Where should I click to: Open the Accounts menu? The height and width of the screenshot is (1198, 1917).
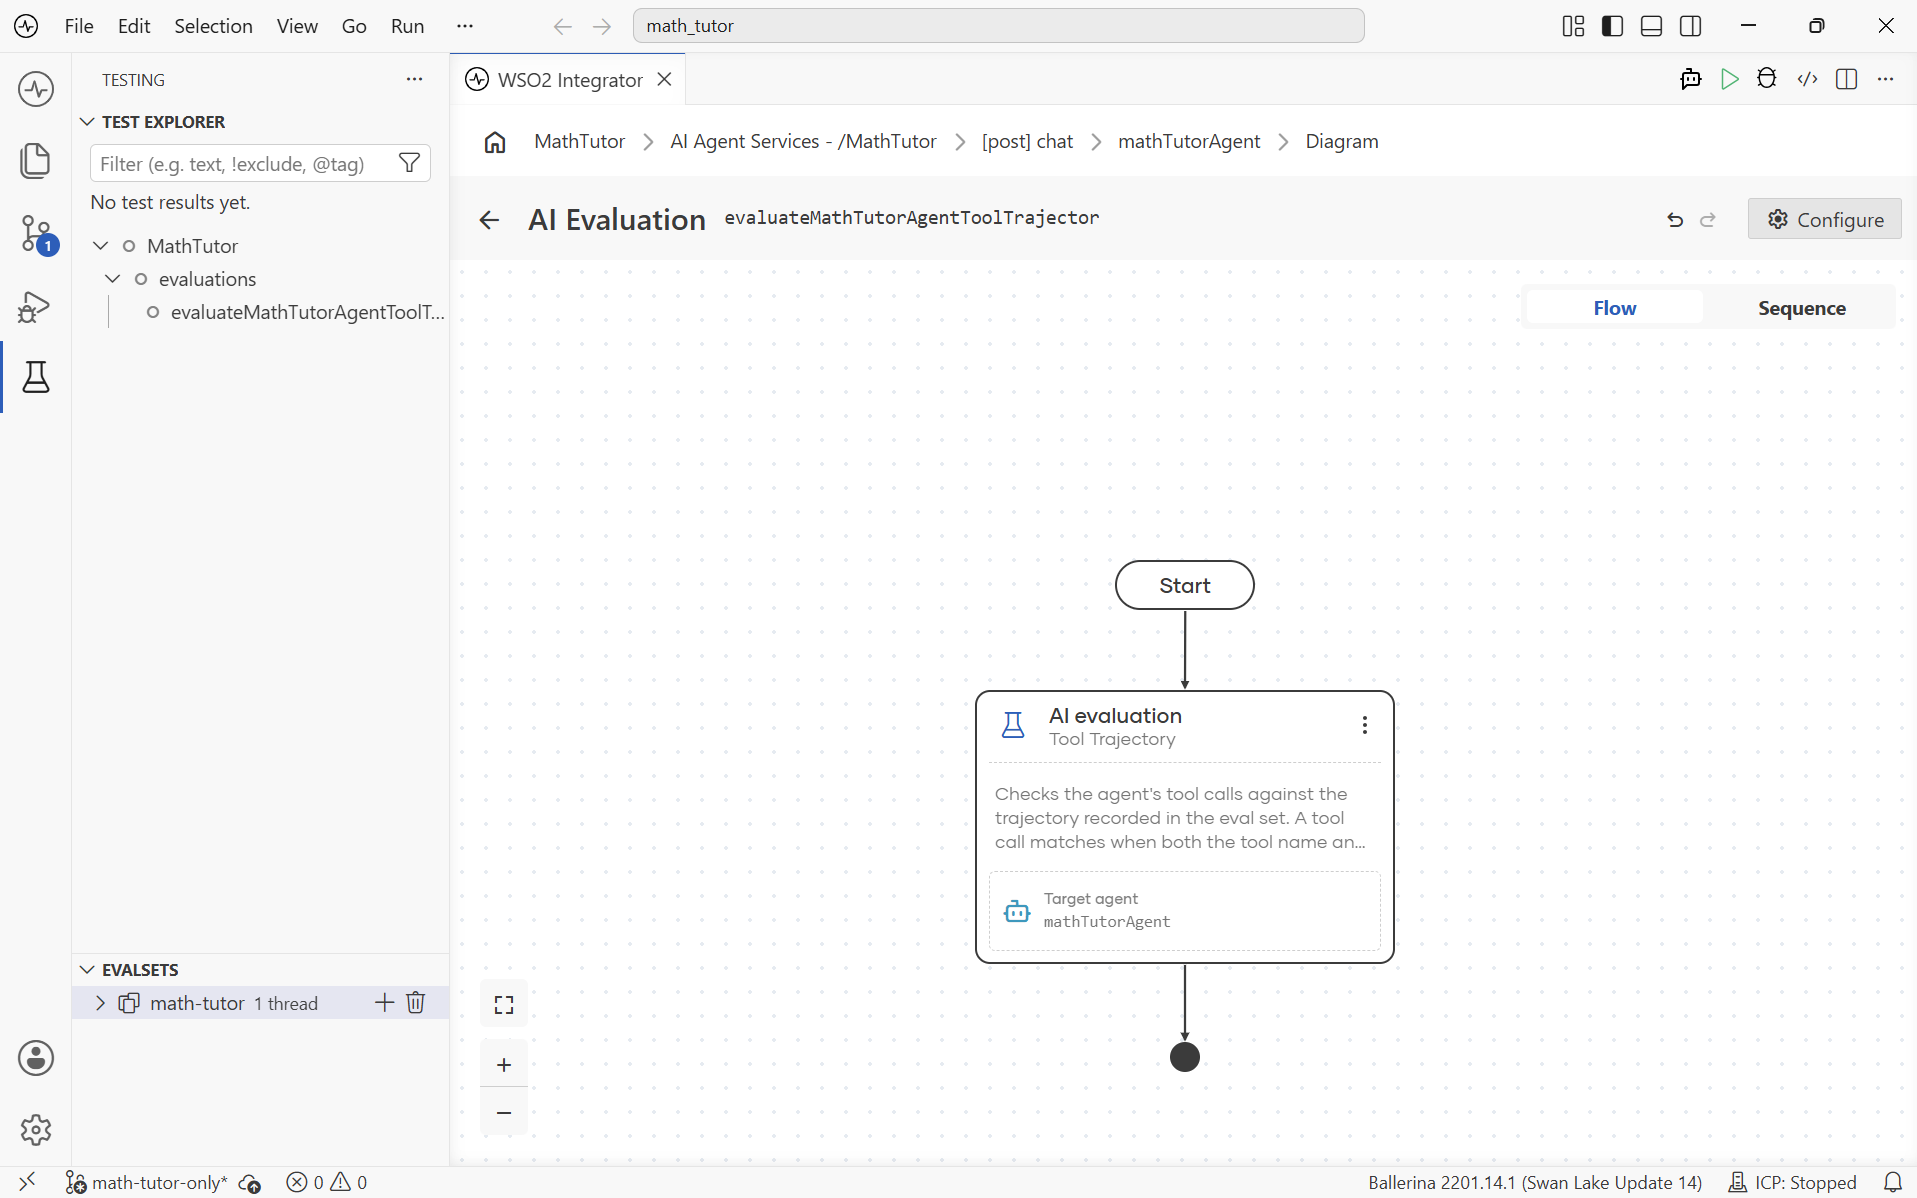36,1058
